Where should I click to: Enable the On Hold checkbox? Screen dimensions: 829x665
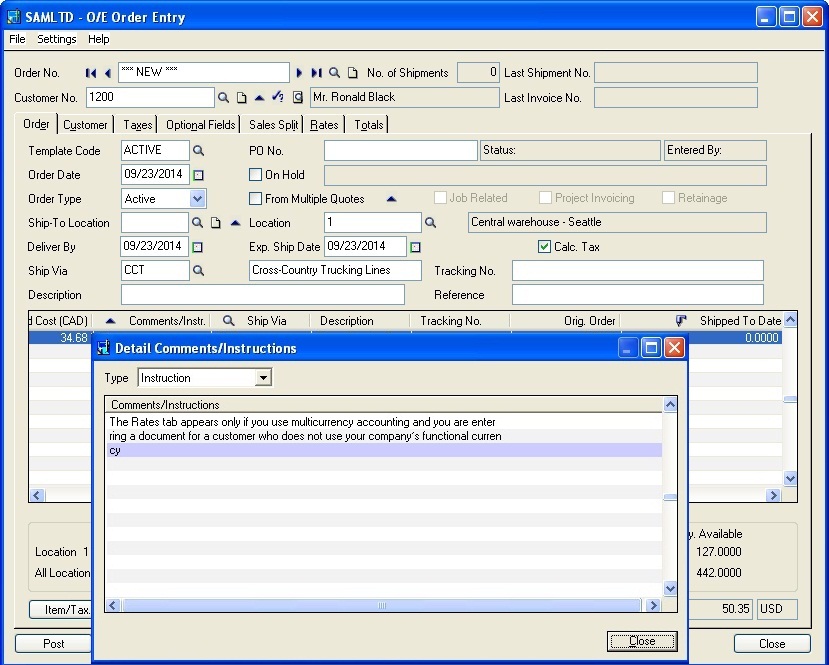pyautogui.click(x=256, y=175)
